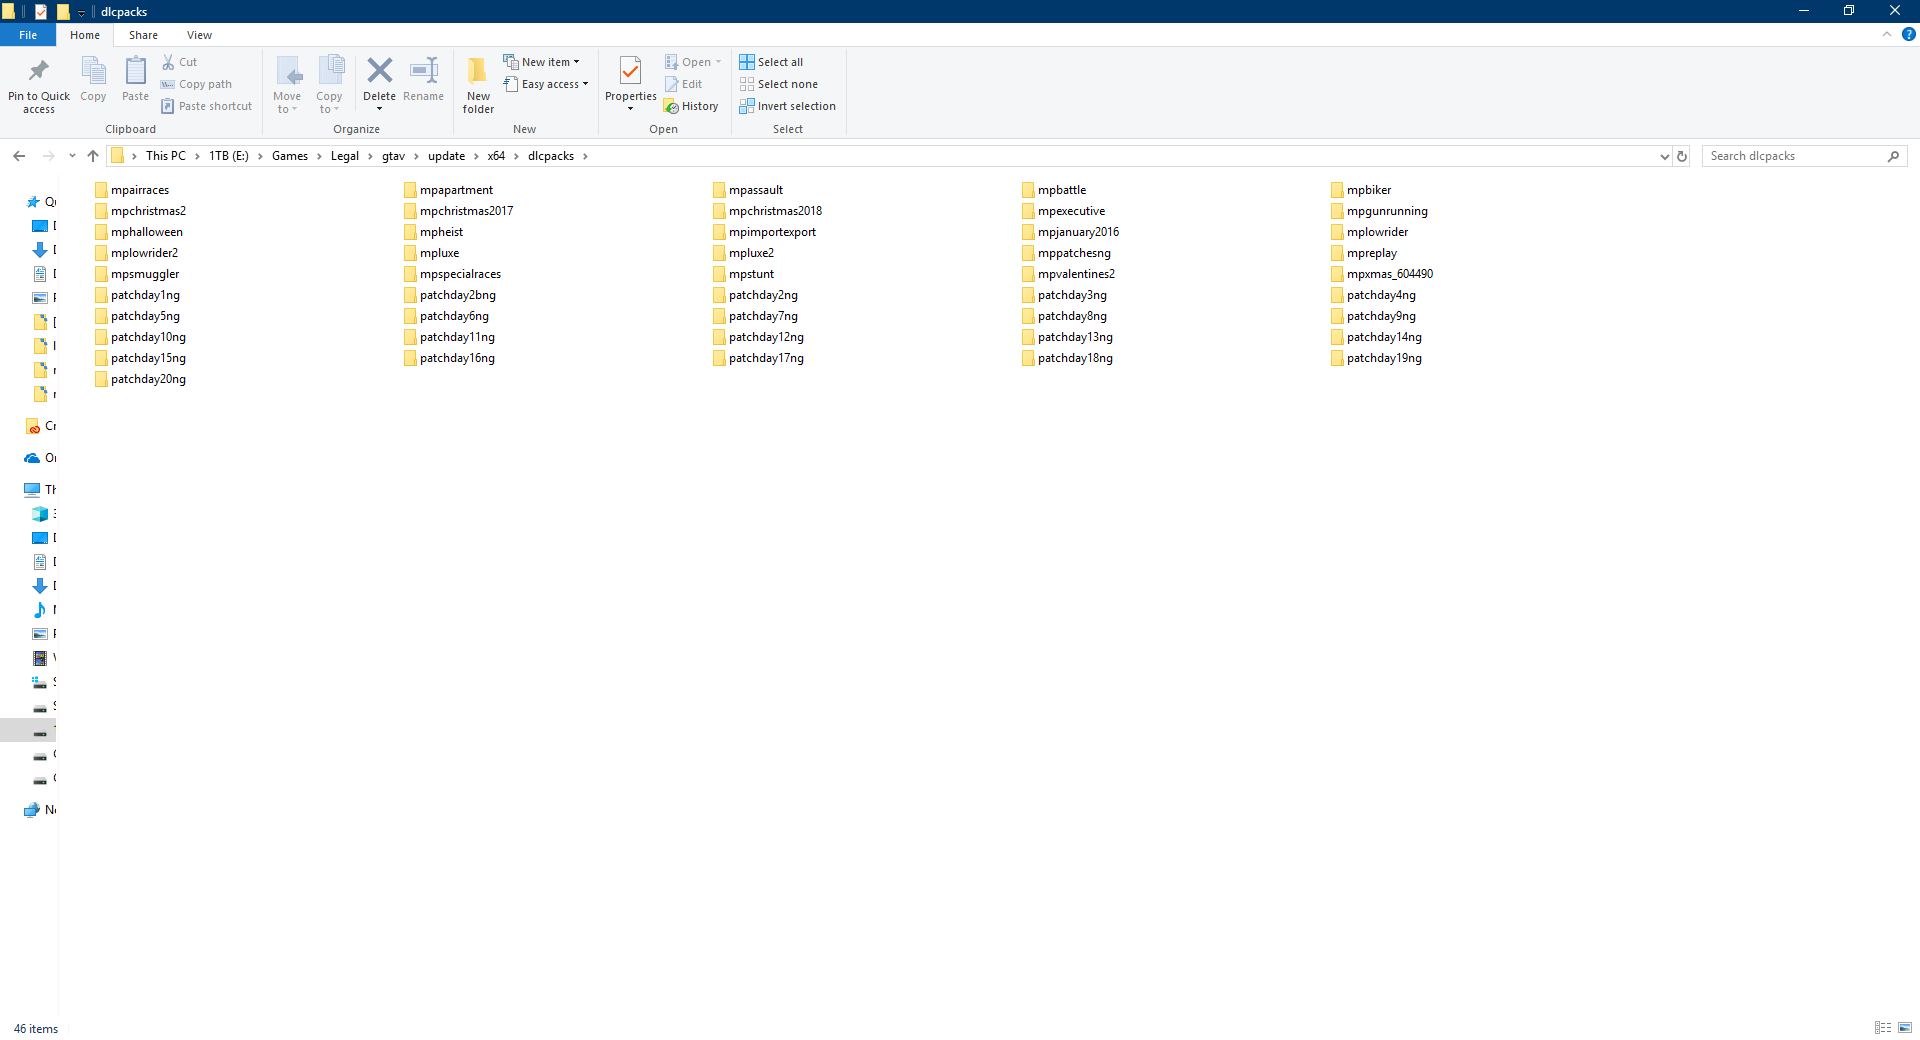Click Paste shortcut command
1920x1040 pixels.
(x=206, y=106)
